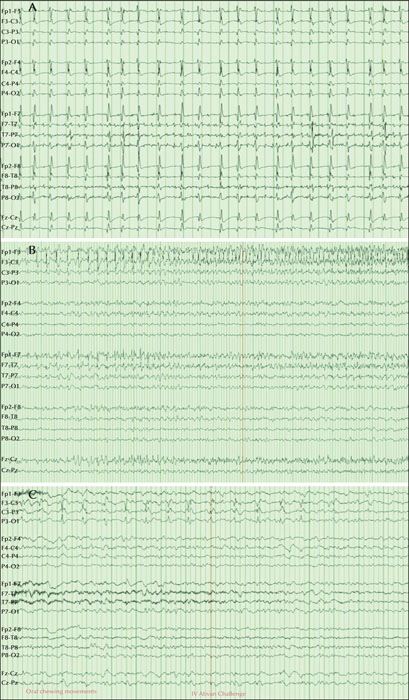Select the Fz-Cz channel label in panel A
Image resolution: width=409 pixels, height=700 pixels.
click(x=11, y=218)
